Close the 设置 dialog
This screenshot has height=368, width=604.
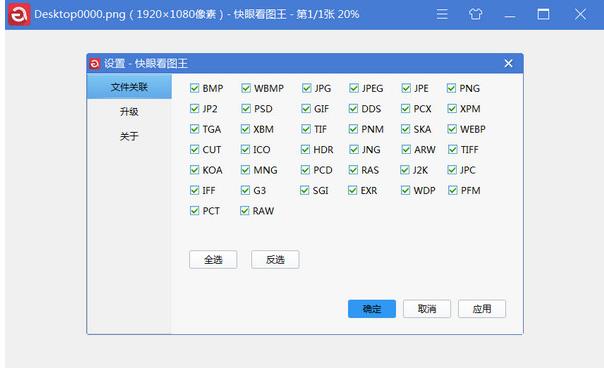(508, 63)
